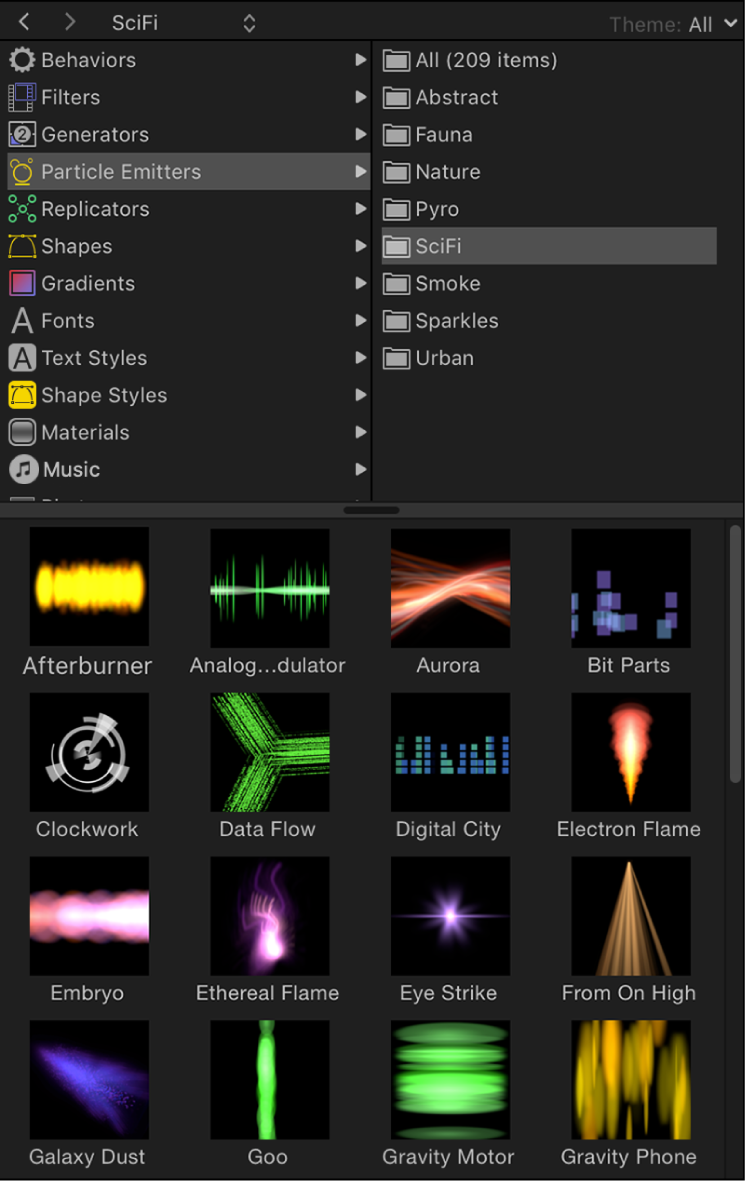Expand Filters with its arrow
The height and width of the screenshot is (1181, 747).
coord(361,97)
